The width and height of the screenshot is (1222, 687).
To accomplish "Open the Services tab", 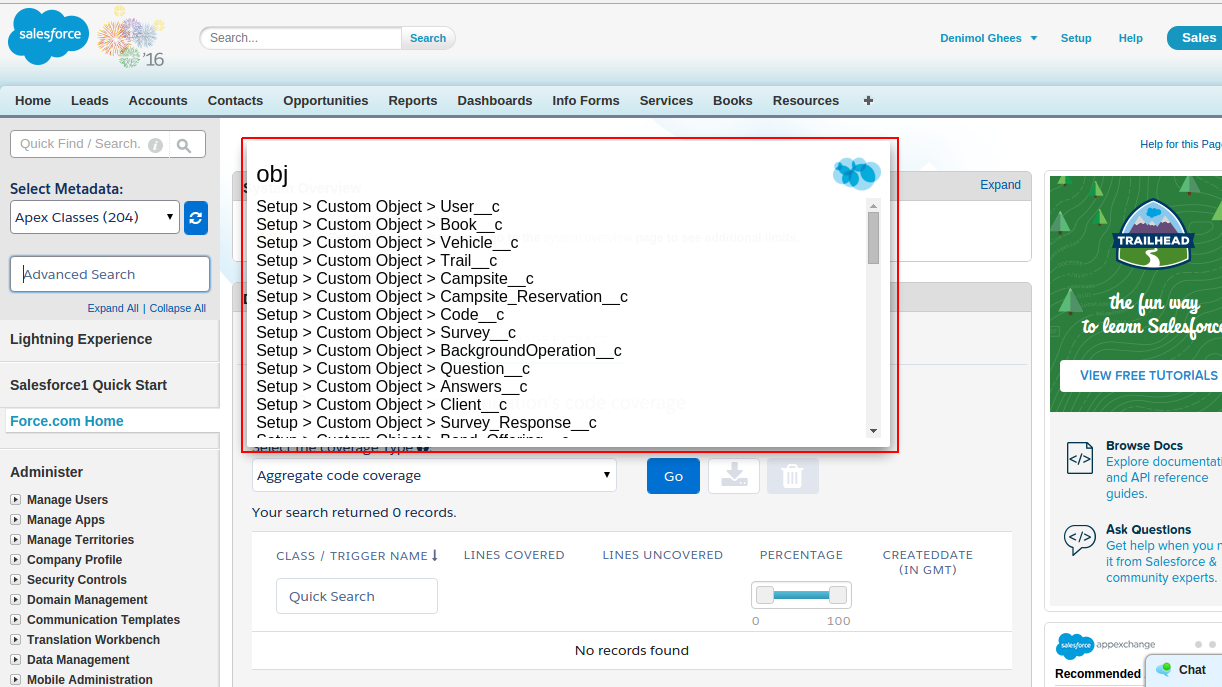I will coord(666,101).
